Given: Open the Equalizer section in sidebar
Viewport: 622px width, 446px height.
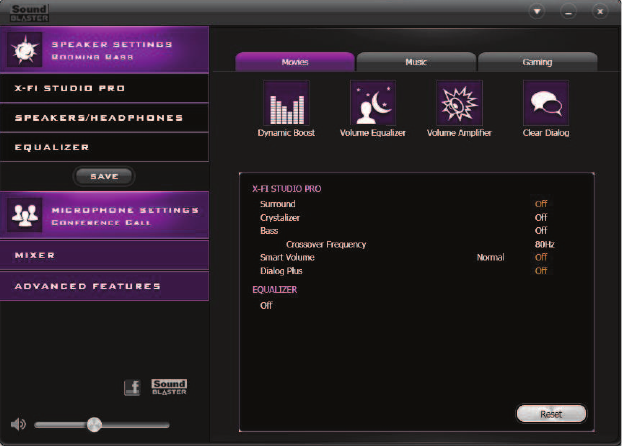Looking at the screenshot, I should coord(104,147).
